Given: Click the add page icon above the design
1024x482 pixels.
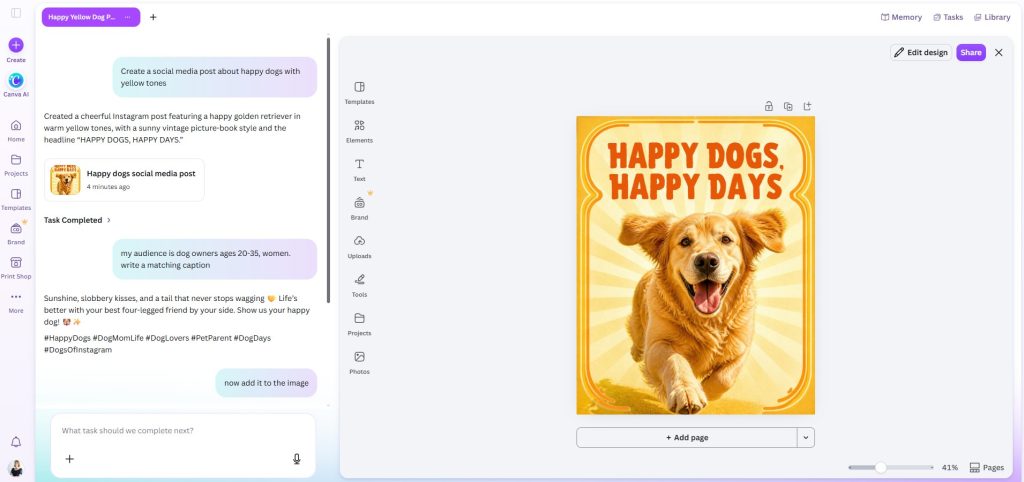Looking at the screenshot, I should click(807, 106).
